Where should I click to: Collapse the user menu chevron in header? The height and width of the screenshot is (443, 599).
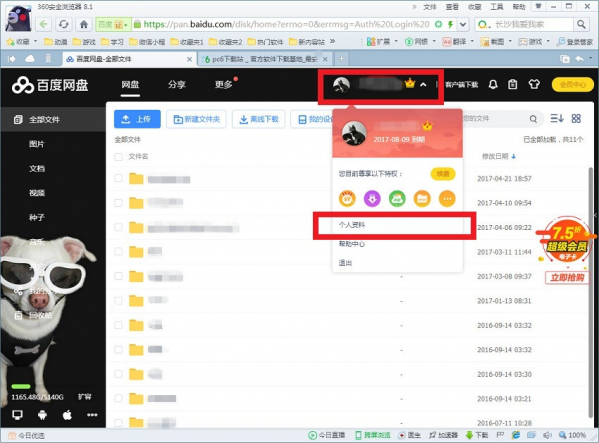[423, 85]
